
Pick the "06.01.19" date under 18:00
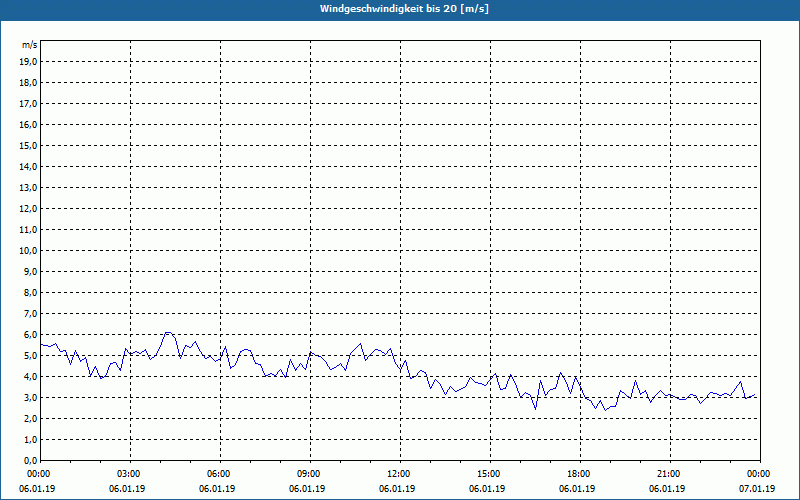pos(577,489)
